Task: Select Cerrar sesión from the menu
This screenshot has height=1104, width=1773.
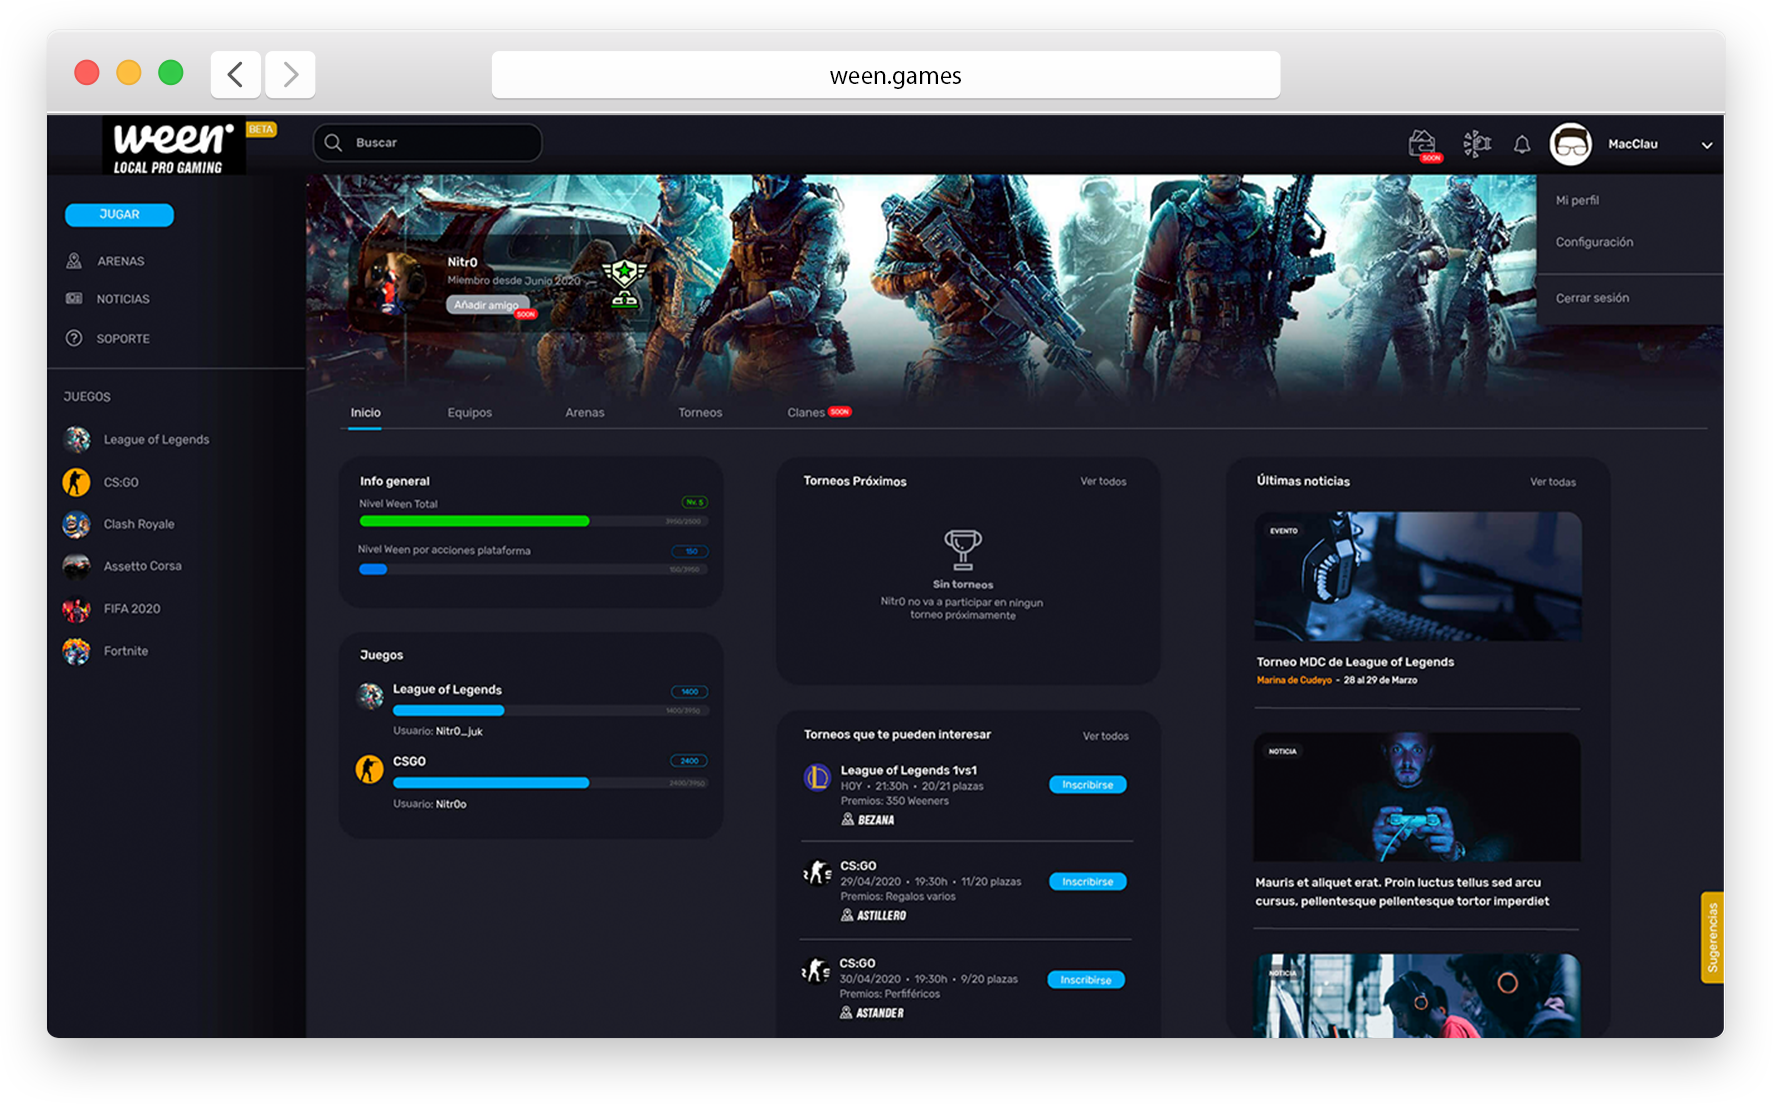Action: click(1592, 297)
